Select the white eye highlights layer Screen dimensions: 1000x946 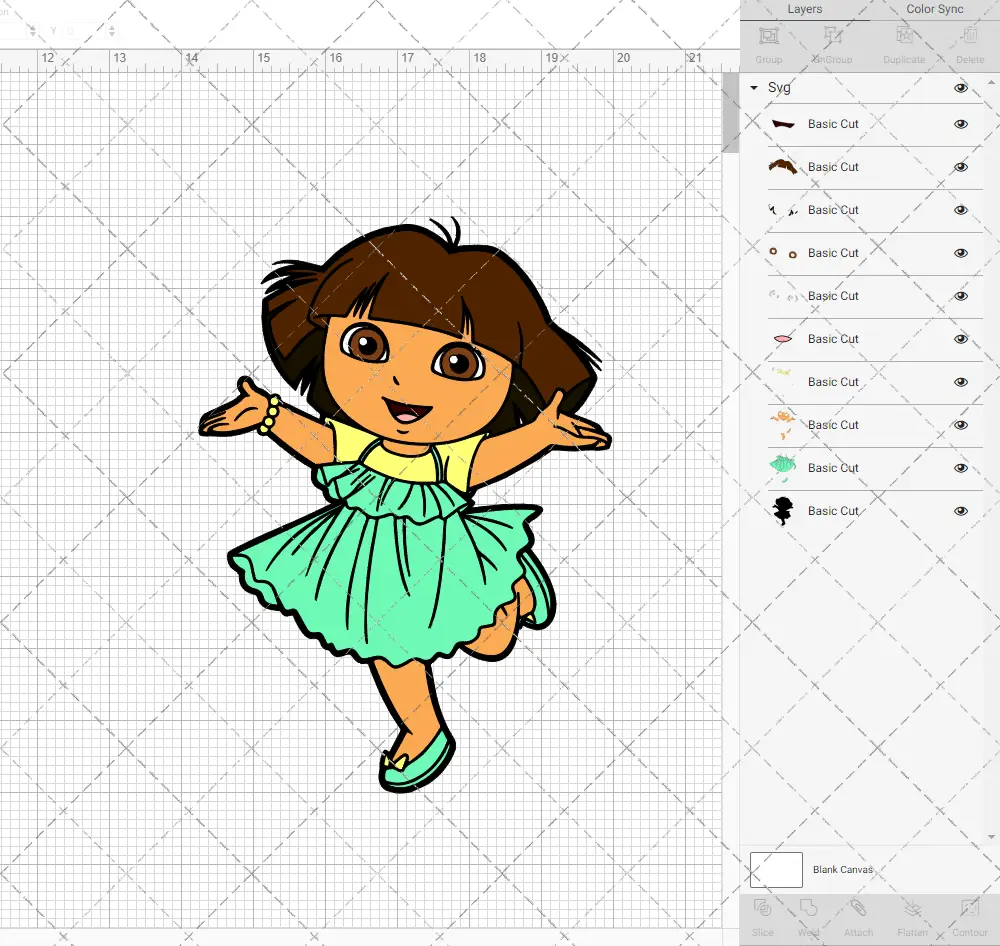tap(875, 296)
